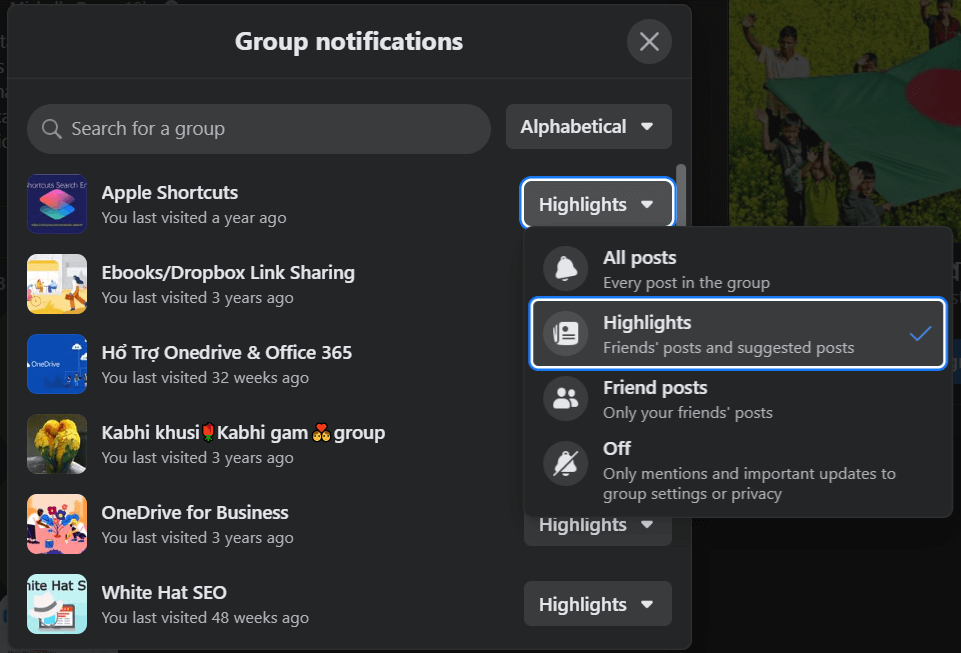
Task: Click the people icon for Friend posts
Action: pos(566,399)
